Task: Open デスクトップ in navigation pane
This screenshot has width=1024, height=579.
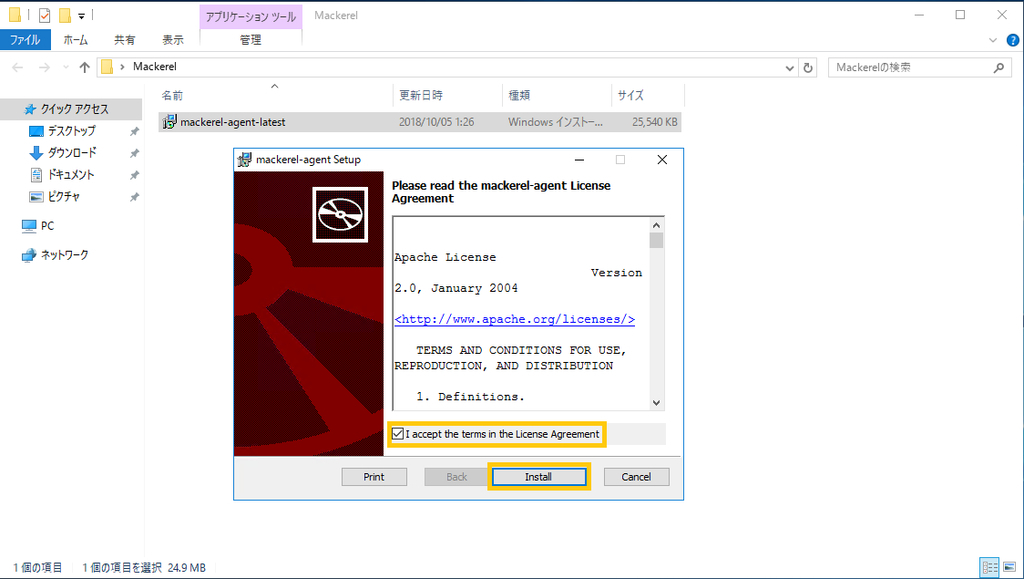Action: click(x=71, y=131)
